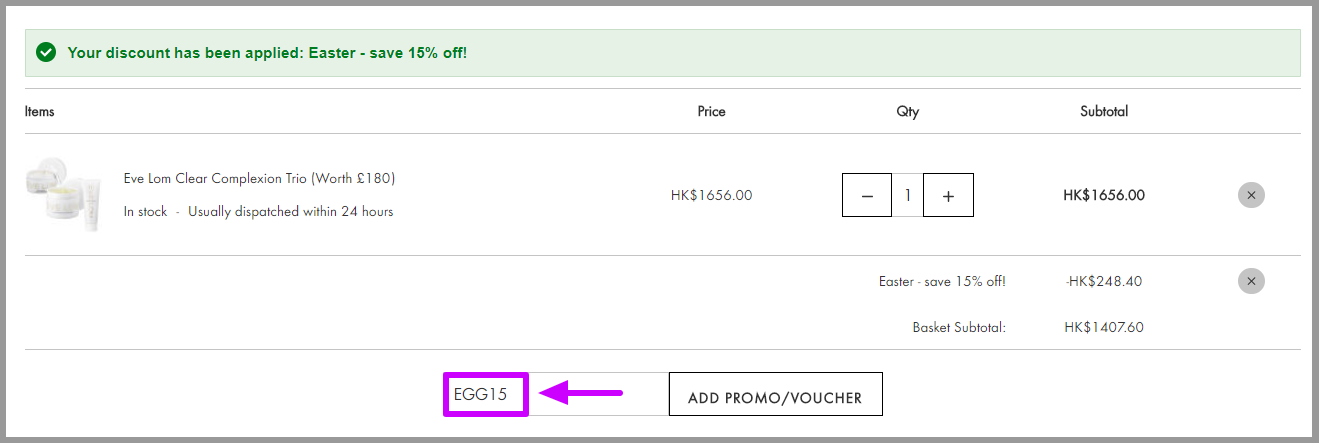Screen dimensions: 1319x443
Task: Focus the promo code field containing EGG15
Action: coord(555,394)
